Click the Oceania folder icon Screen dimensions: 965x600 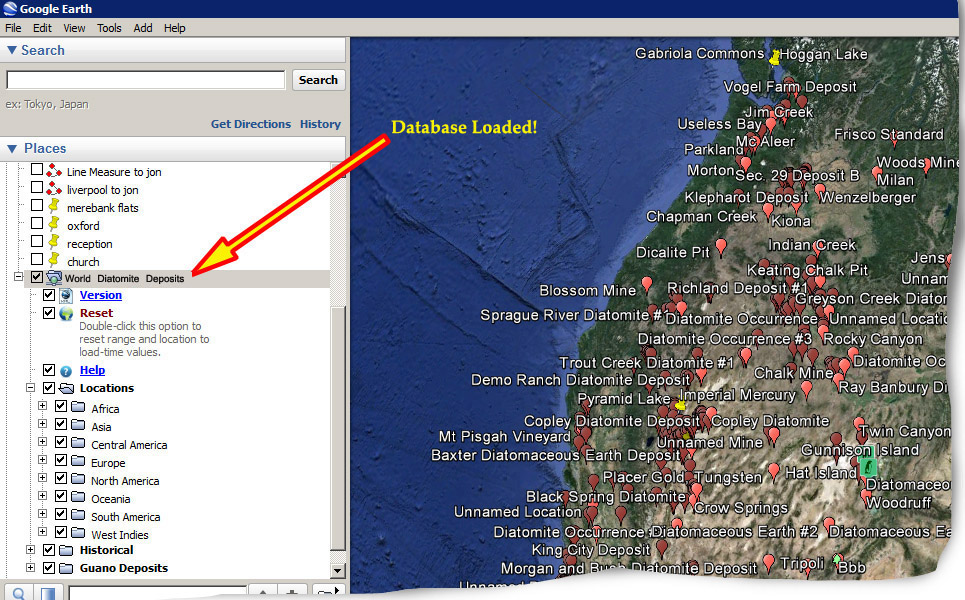click(x=78, y=496)
